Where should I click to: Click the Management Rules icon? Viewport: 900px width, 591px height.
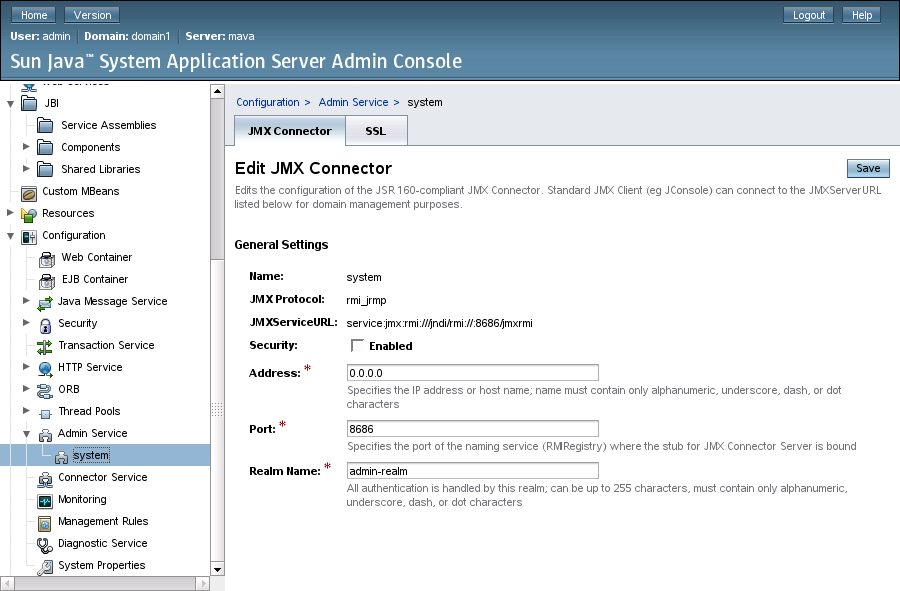(44, 522)
